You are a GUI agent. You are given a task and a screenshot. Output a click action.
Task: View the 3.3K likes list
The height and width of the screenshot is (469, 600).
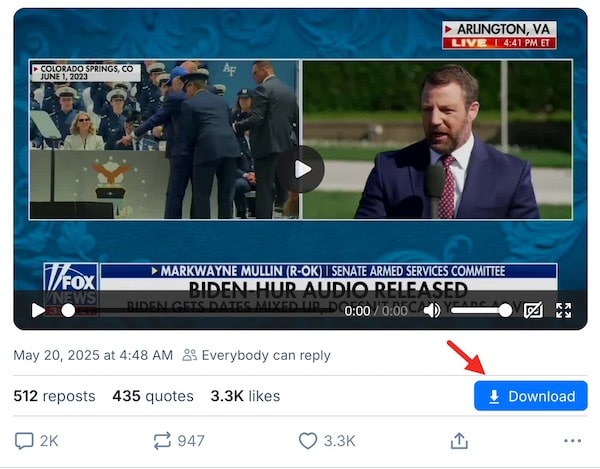245,396
